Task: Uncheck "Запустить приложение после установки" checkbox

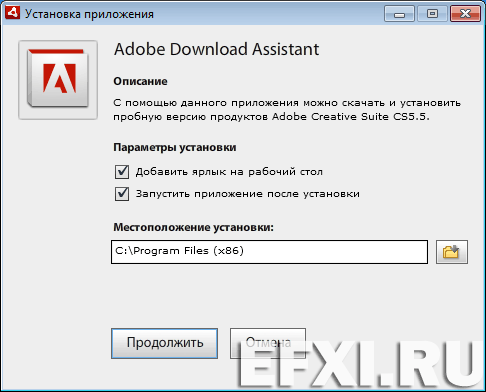Action: coord(122,194)
